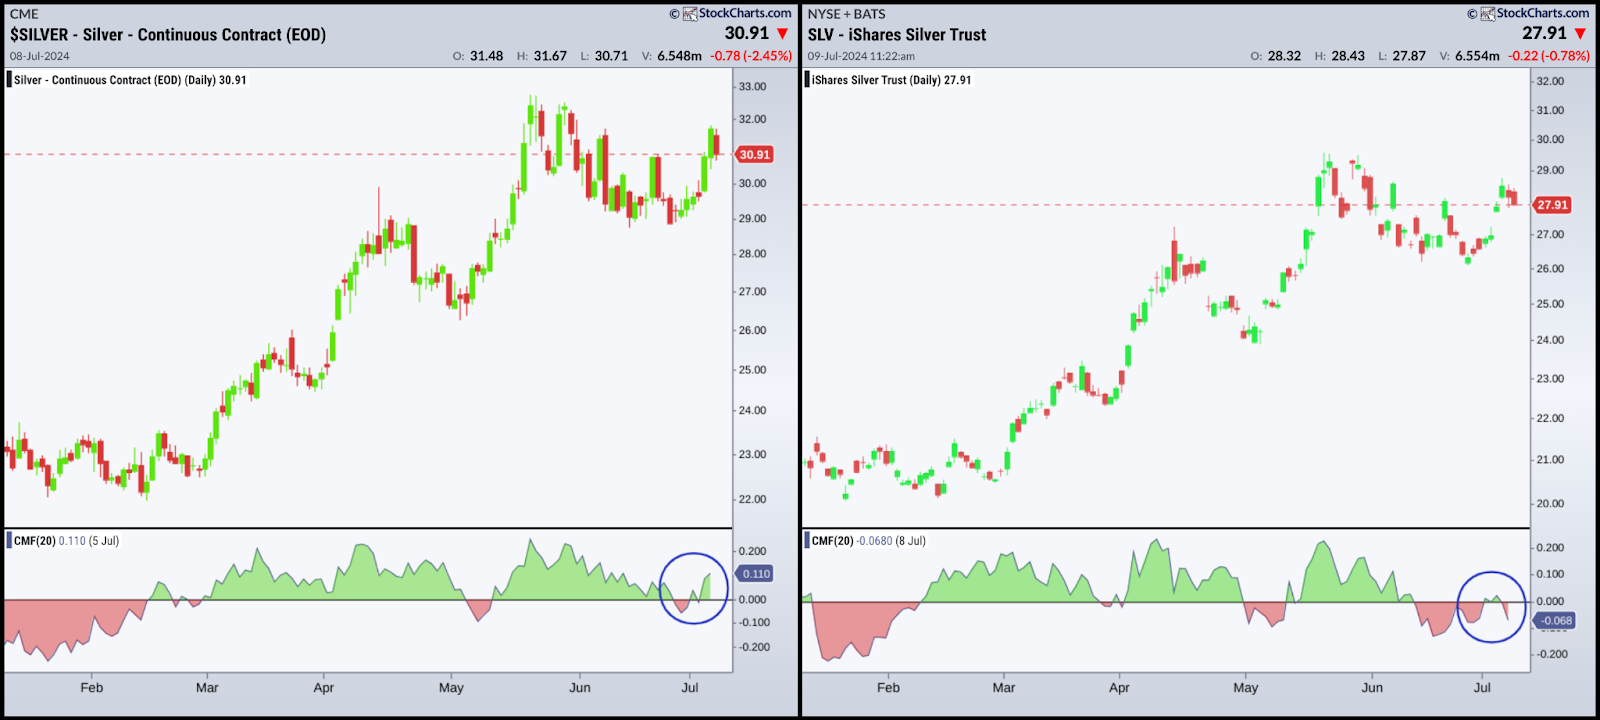Screen dimensions: 1600x720
Task: Click the SLV - iShares Silver Trust title
Action: click(896, 35)
